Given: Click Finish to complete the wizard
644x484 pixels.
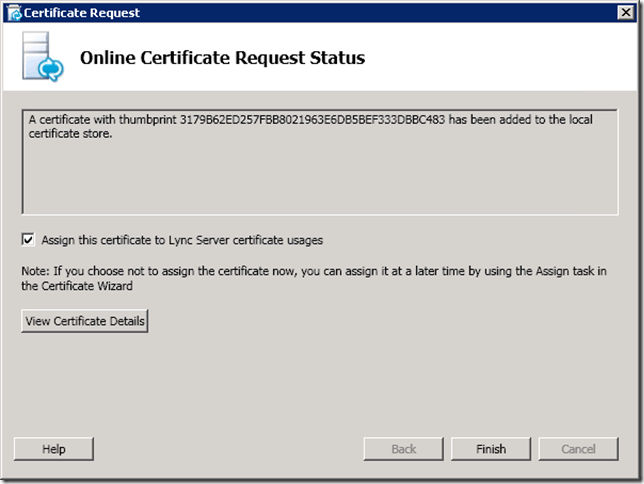Looking at the screenshot, I should (490, 449).
